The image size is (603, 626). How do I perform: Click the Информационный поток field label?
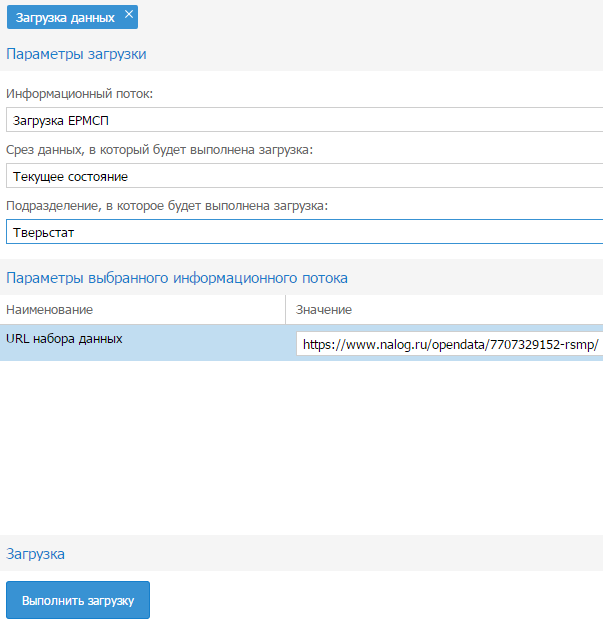click(79, 94)
